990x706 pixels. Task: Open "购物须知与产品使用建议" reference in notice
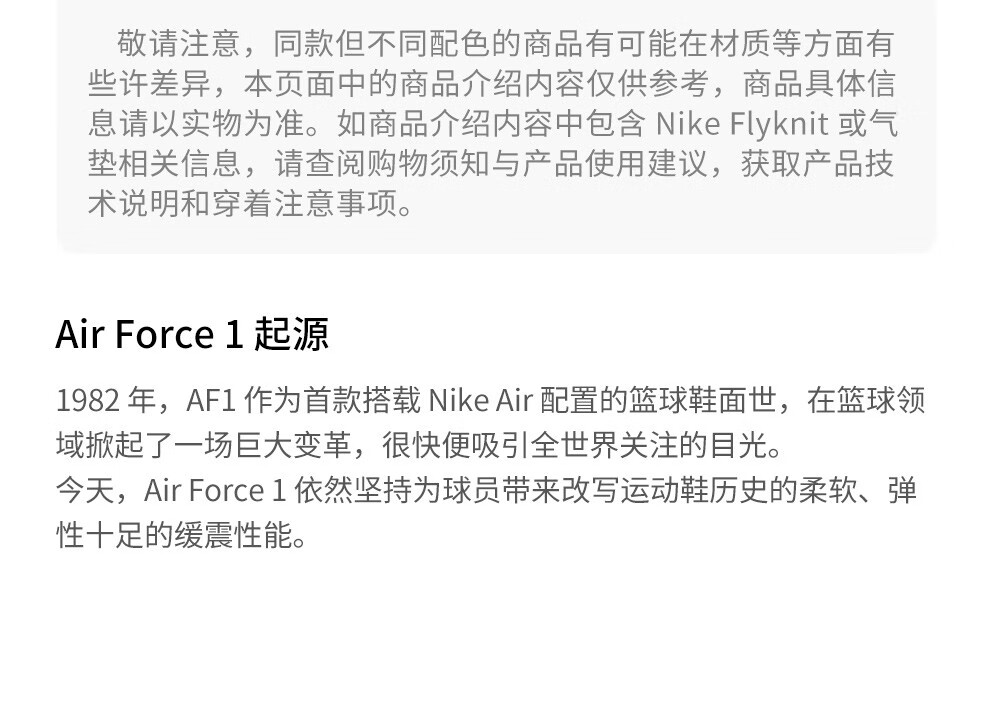point(539,164)
